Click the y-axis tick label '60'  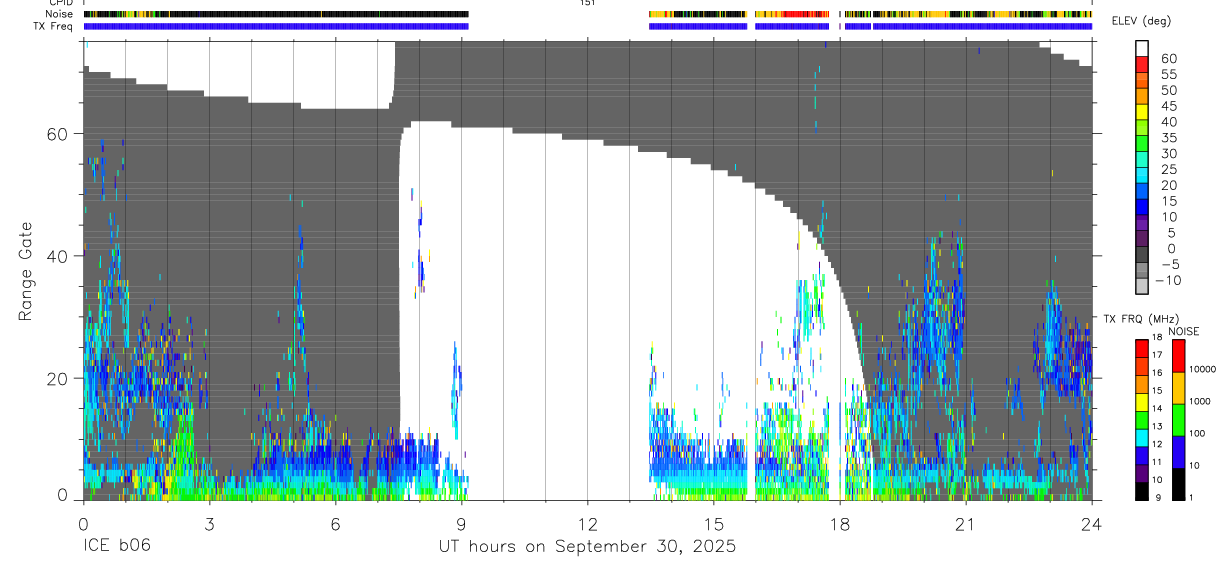(59, 134)
